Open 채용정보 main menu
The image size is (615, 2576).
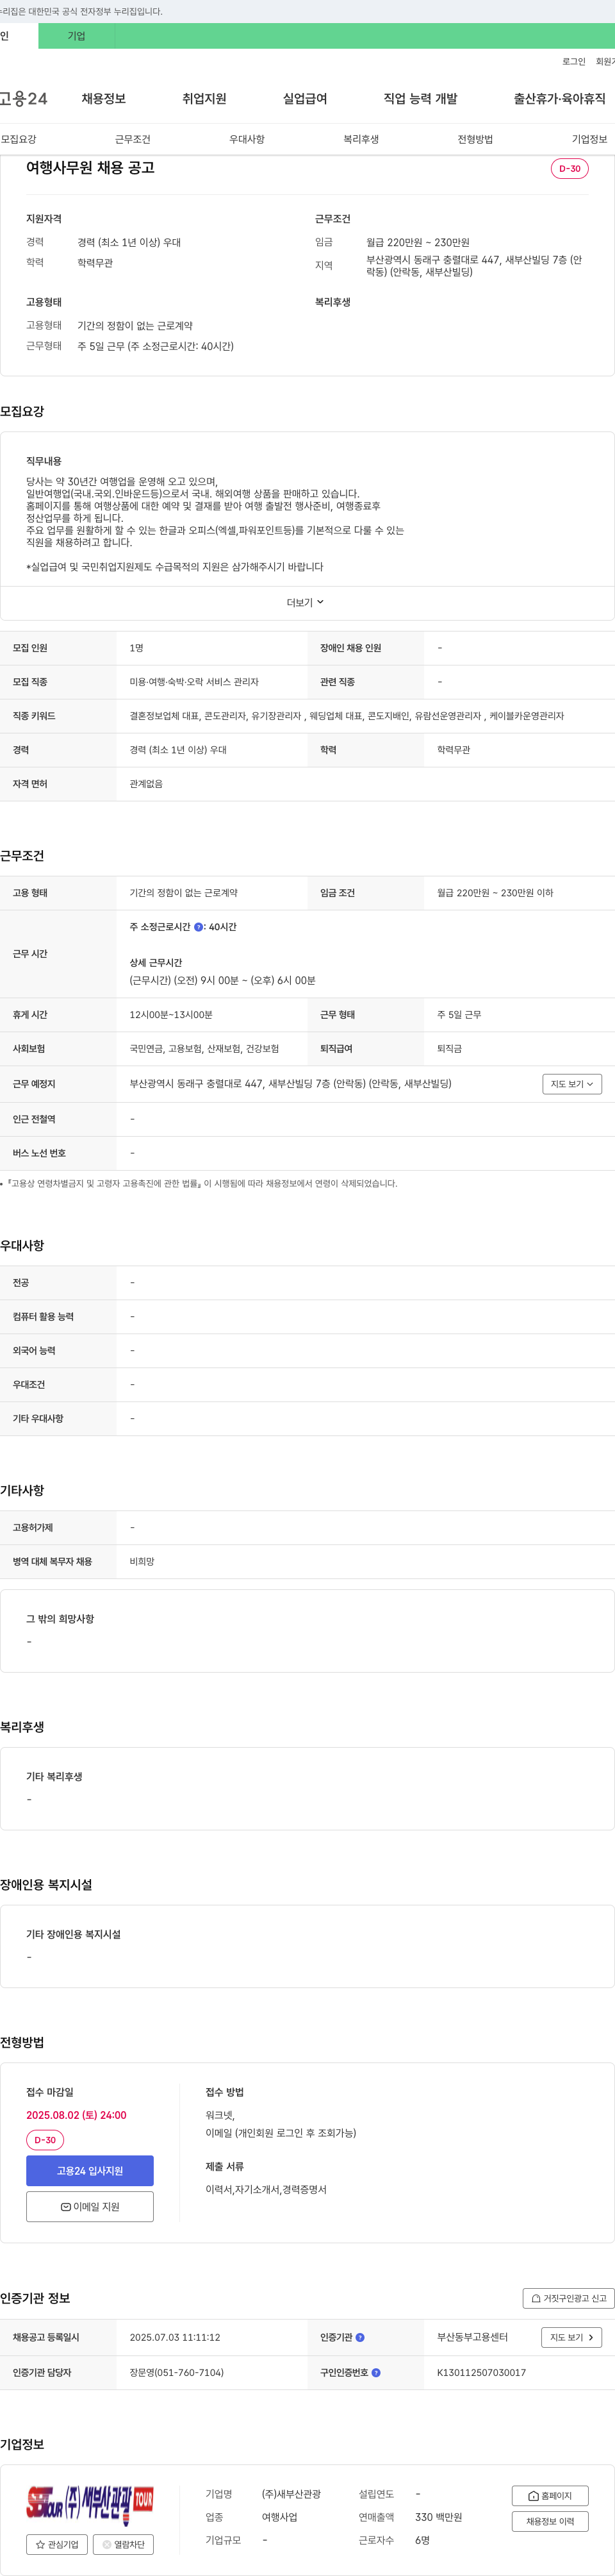point(104,99)
